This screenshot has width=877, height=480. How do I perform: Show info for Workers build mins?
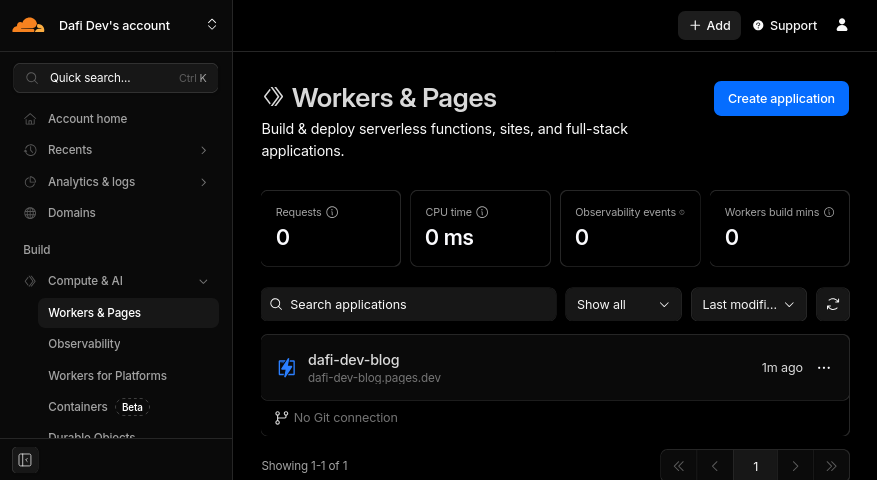(x=829, y=212)
